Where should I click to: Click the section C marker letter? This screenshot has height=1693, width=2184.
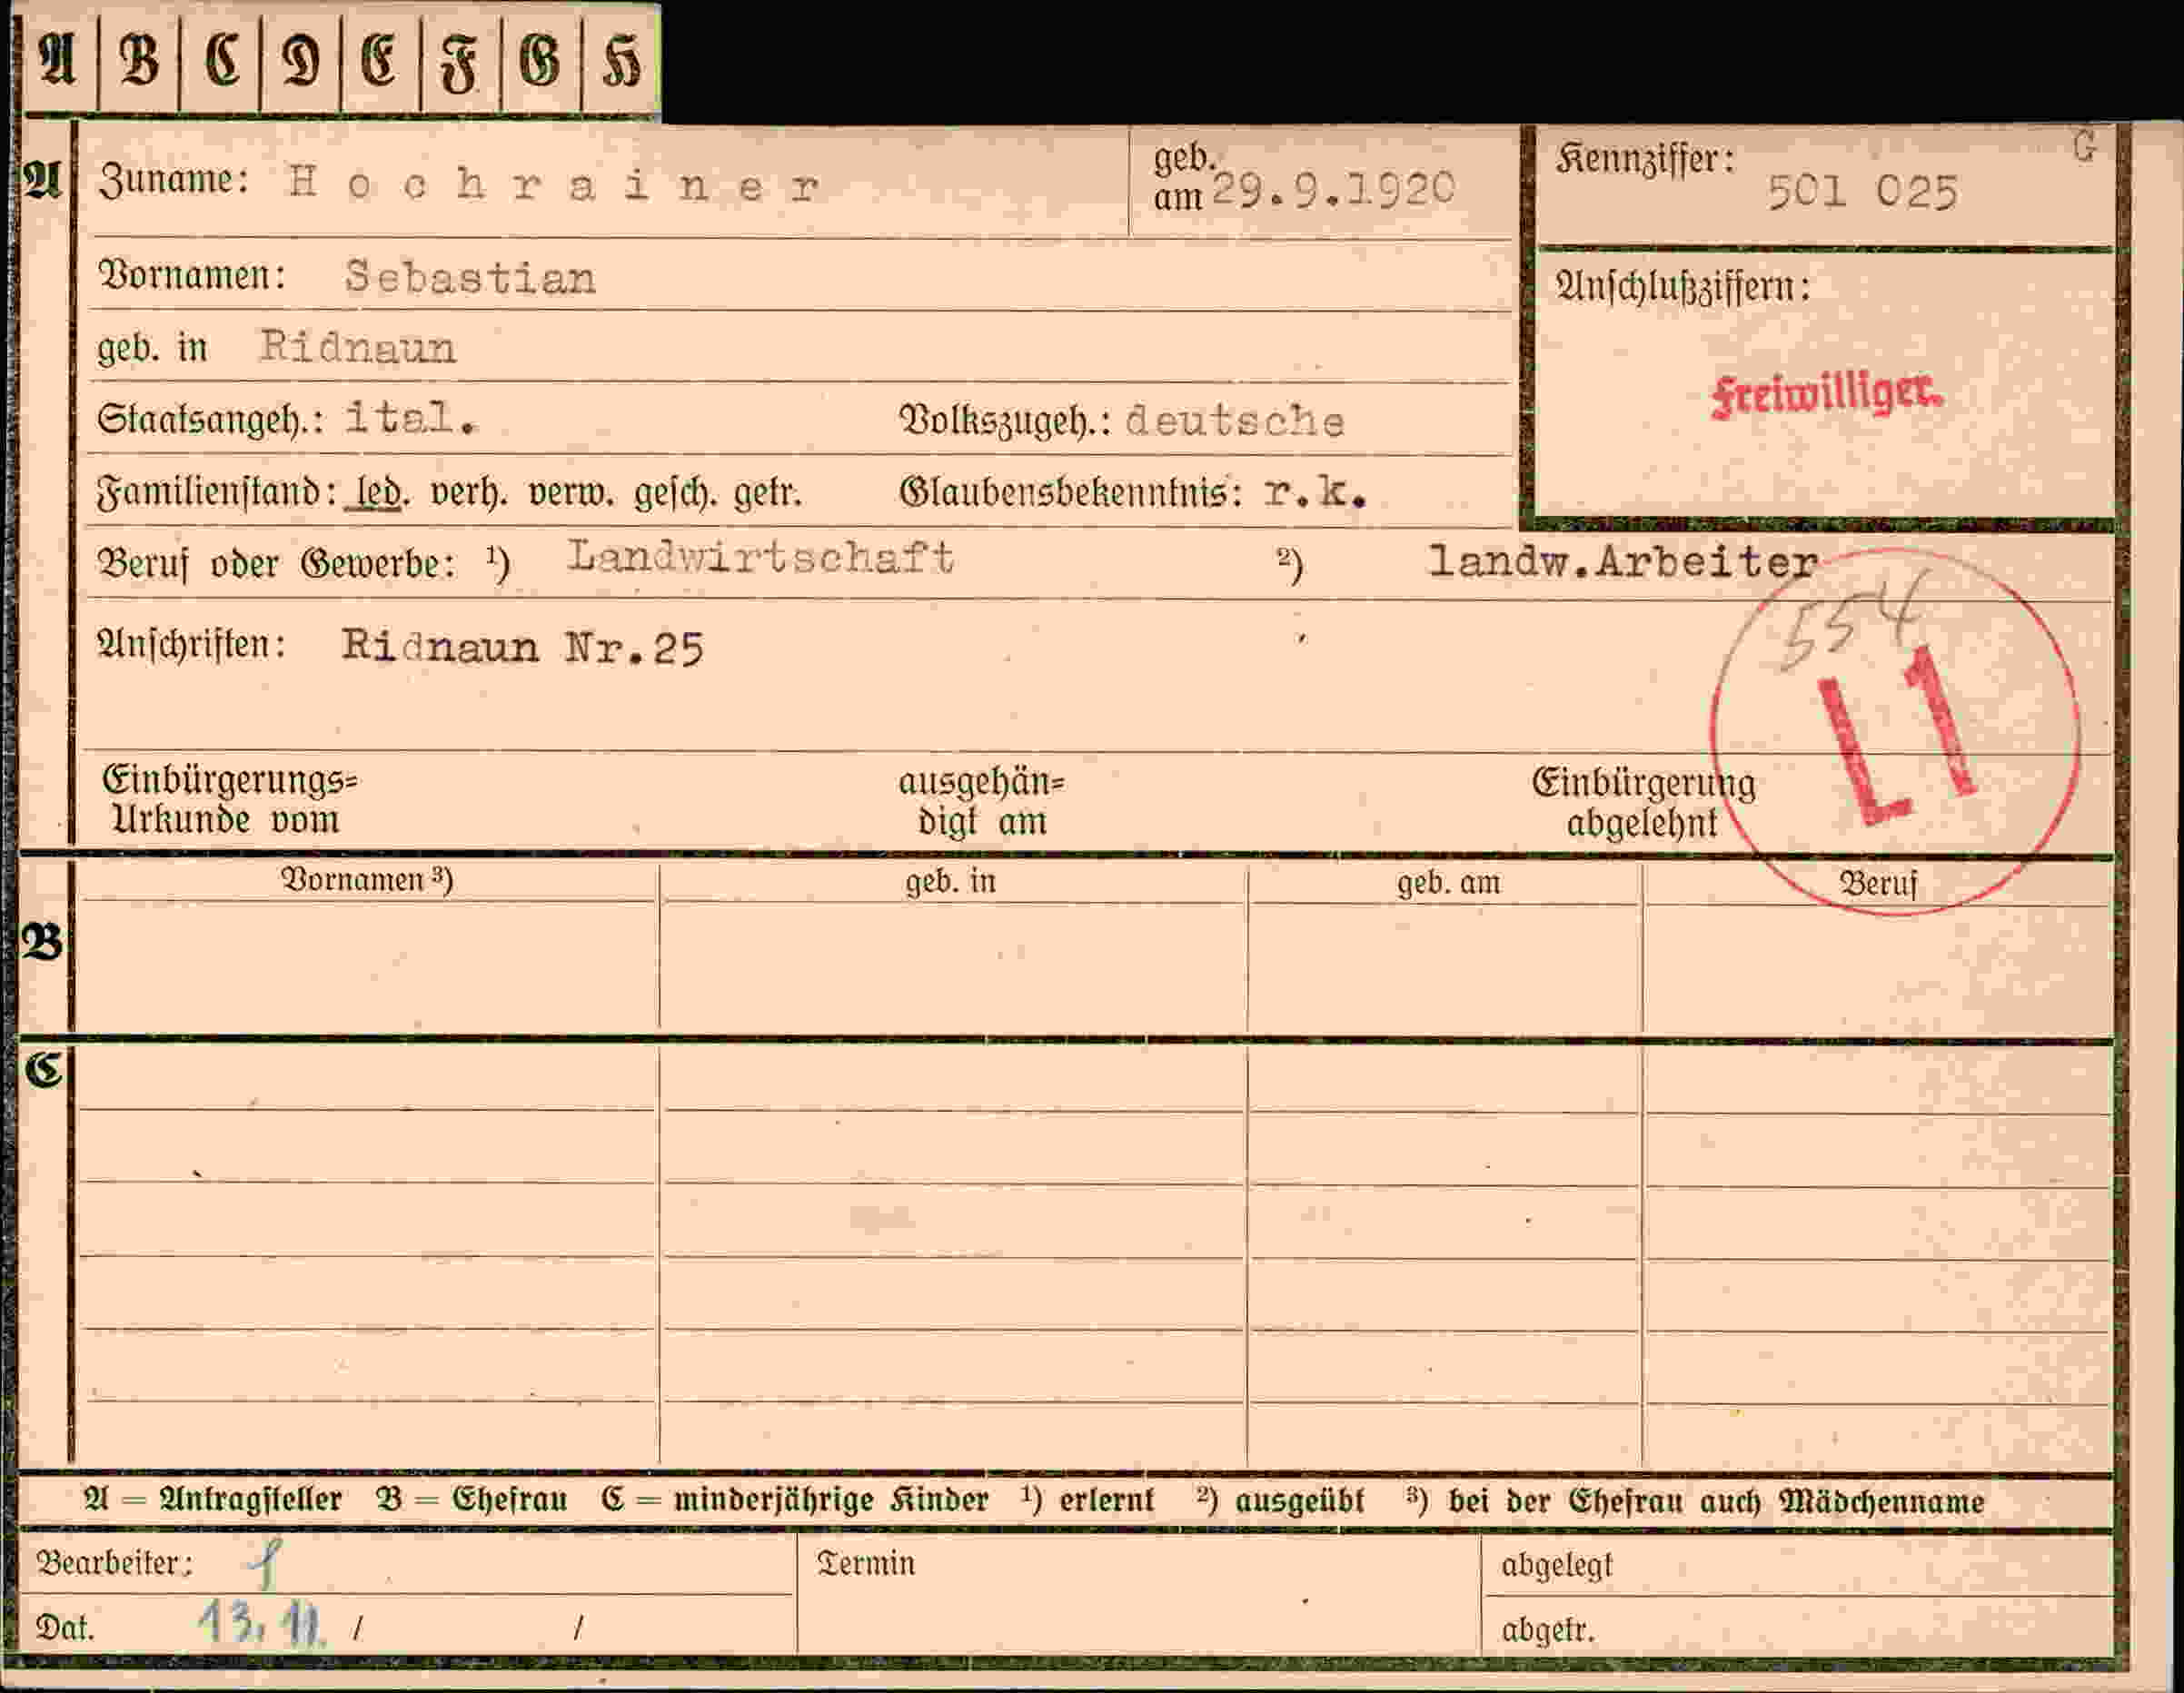44,1071
